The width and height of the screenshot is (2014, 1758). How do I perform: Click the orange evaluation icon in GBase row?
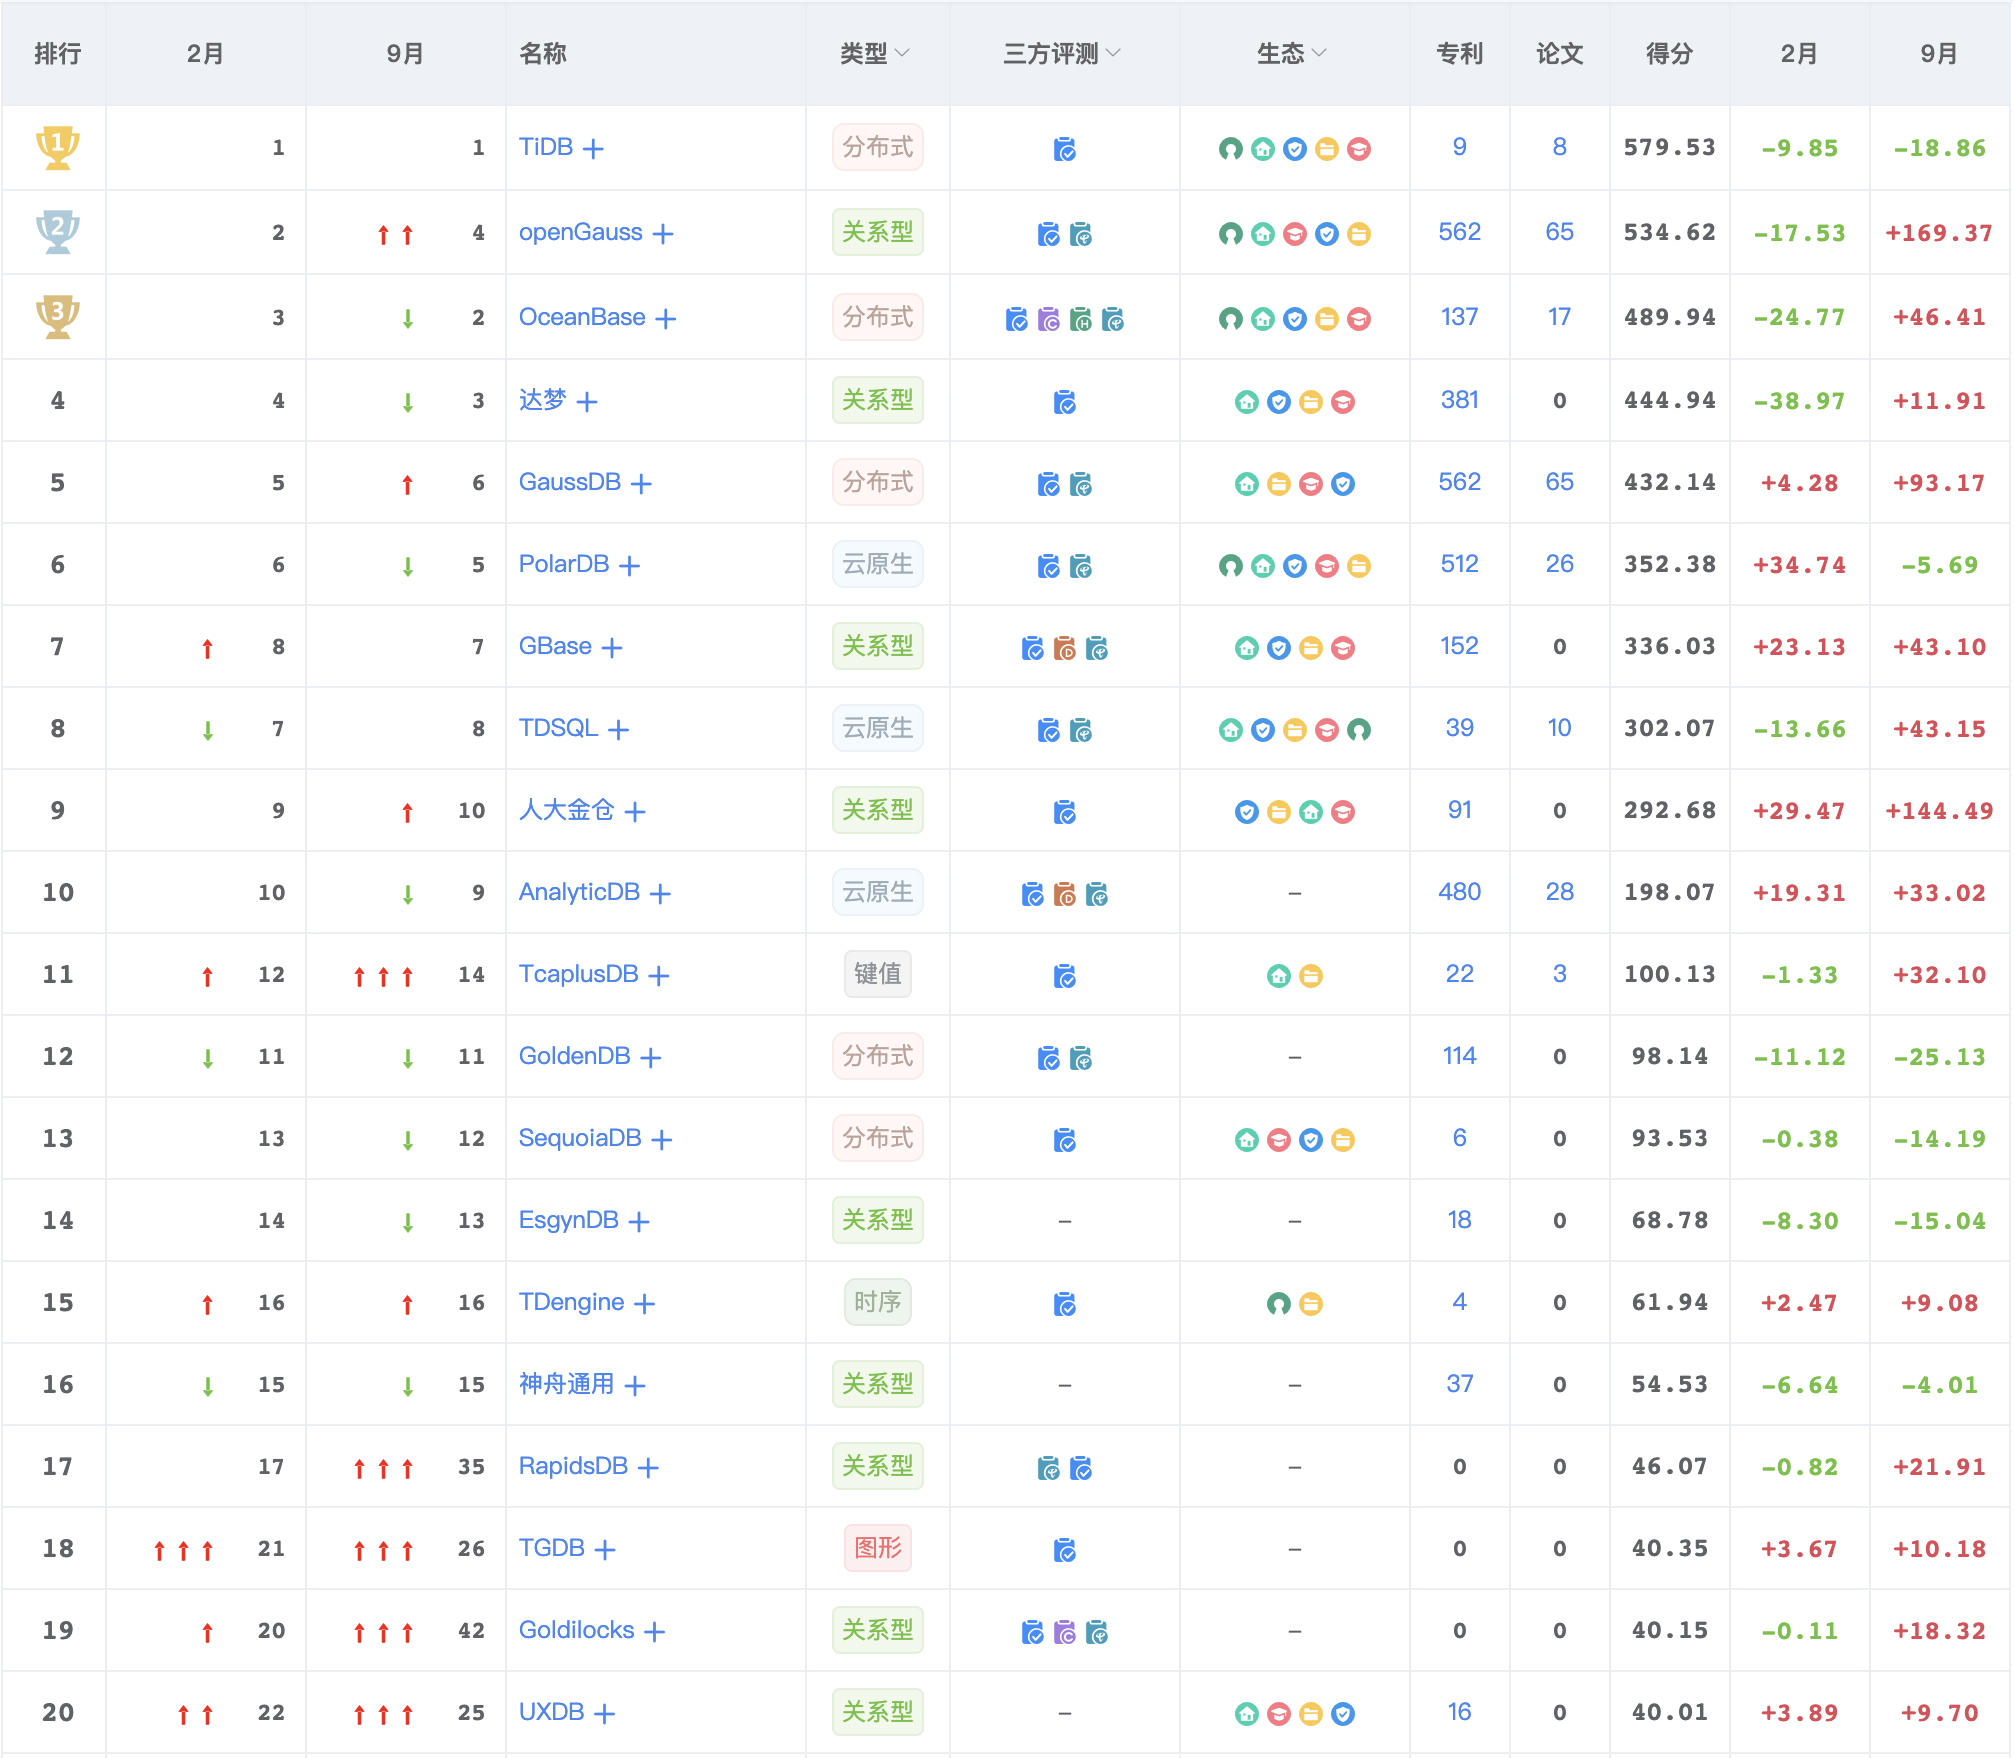tap(1065, 648)
